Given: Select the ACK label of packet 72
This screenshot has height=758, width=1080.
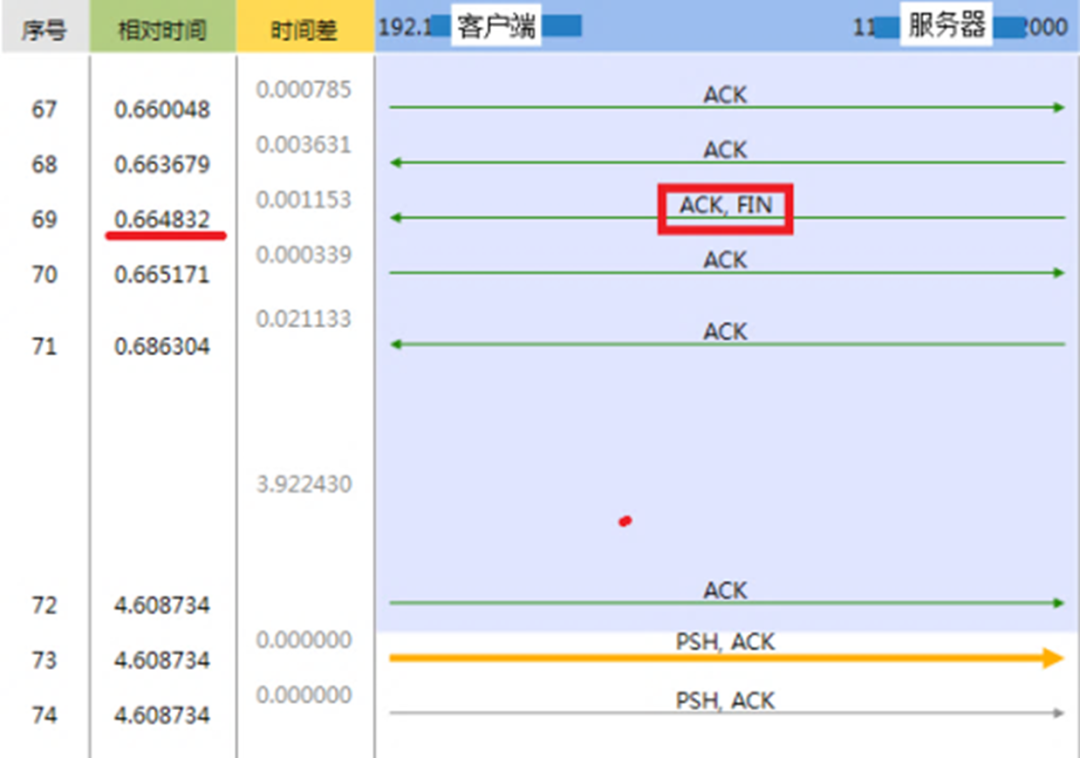Looking at the screenshot, I should coord(725,590).
